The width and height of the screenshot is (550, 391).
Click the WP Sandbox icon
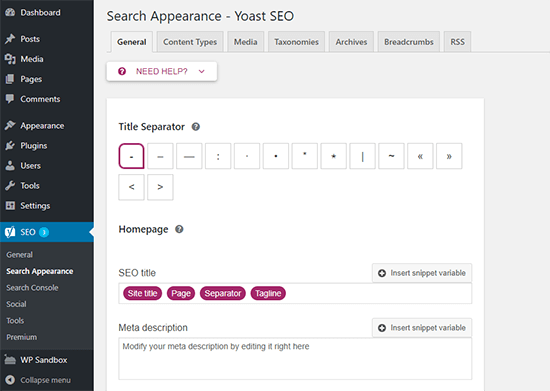(x=10, y=360)
